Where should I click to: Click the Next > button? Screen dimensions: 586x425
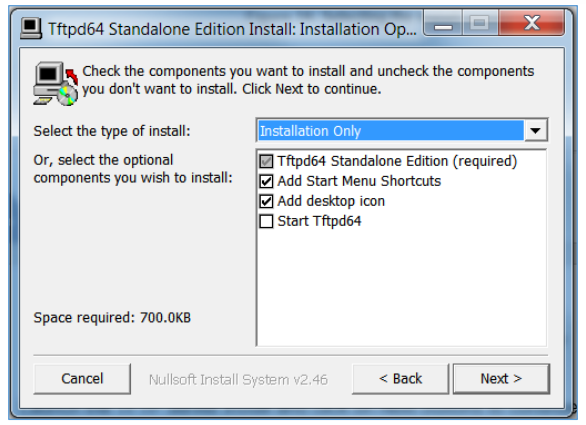tap(501, 379)
